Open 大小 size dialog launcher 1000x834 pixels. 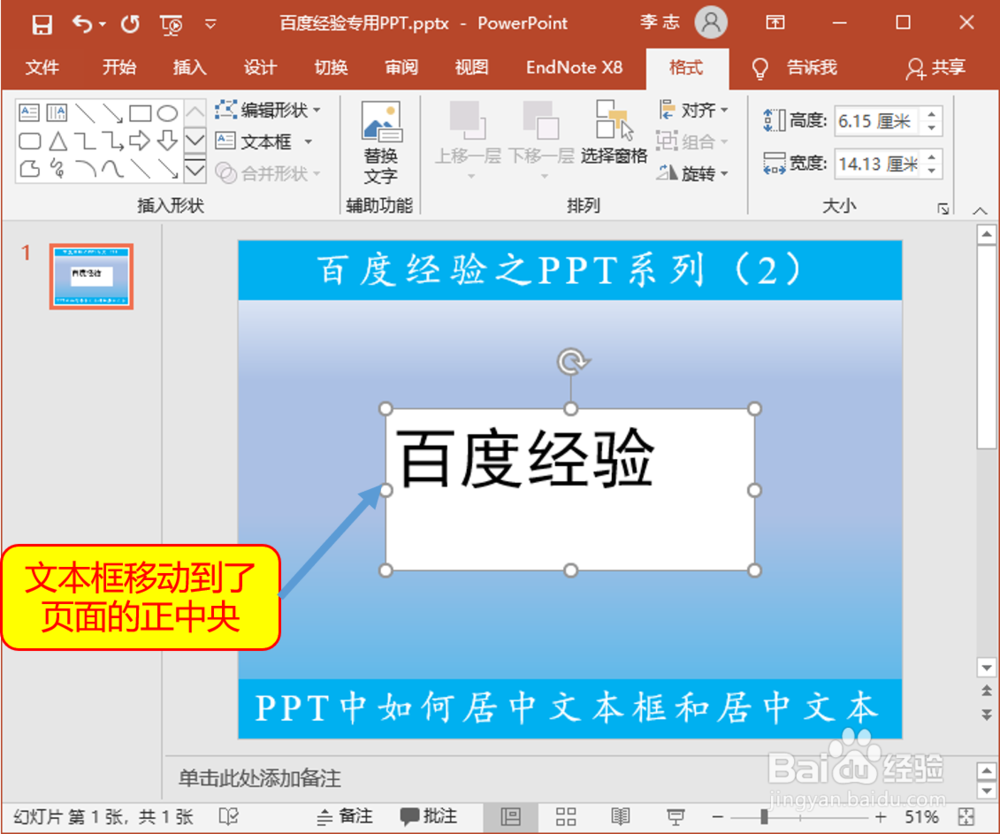[x=943, y=208]
